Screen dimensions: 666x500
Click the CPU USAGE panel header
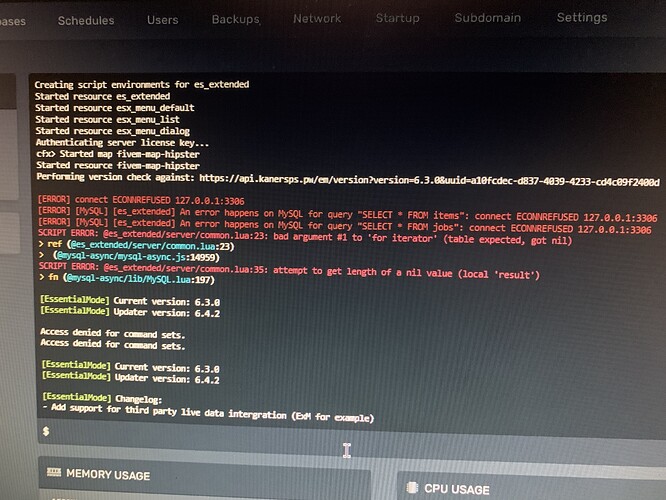pos(531,489)
